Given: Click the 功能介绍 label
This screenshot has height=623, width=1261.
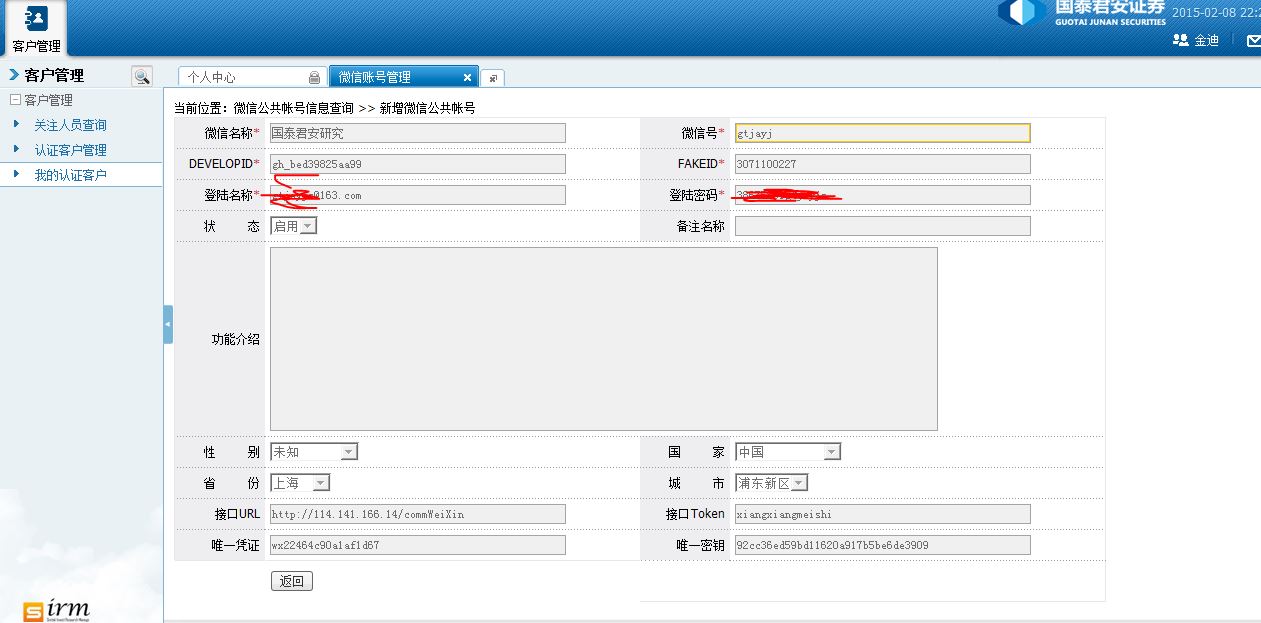Looking at the screenshot, I should [235, 339].
